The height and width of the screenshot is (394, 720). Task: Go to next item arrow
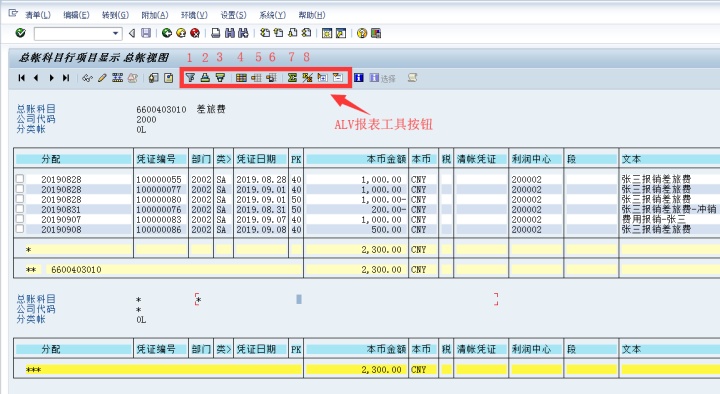(x=51, y=78)
